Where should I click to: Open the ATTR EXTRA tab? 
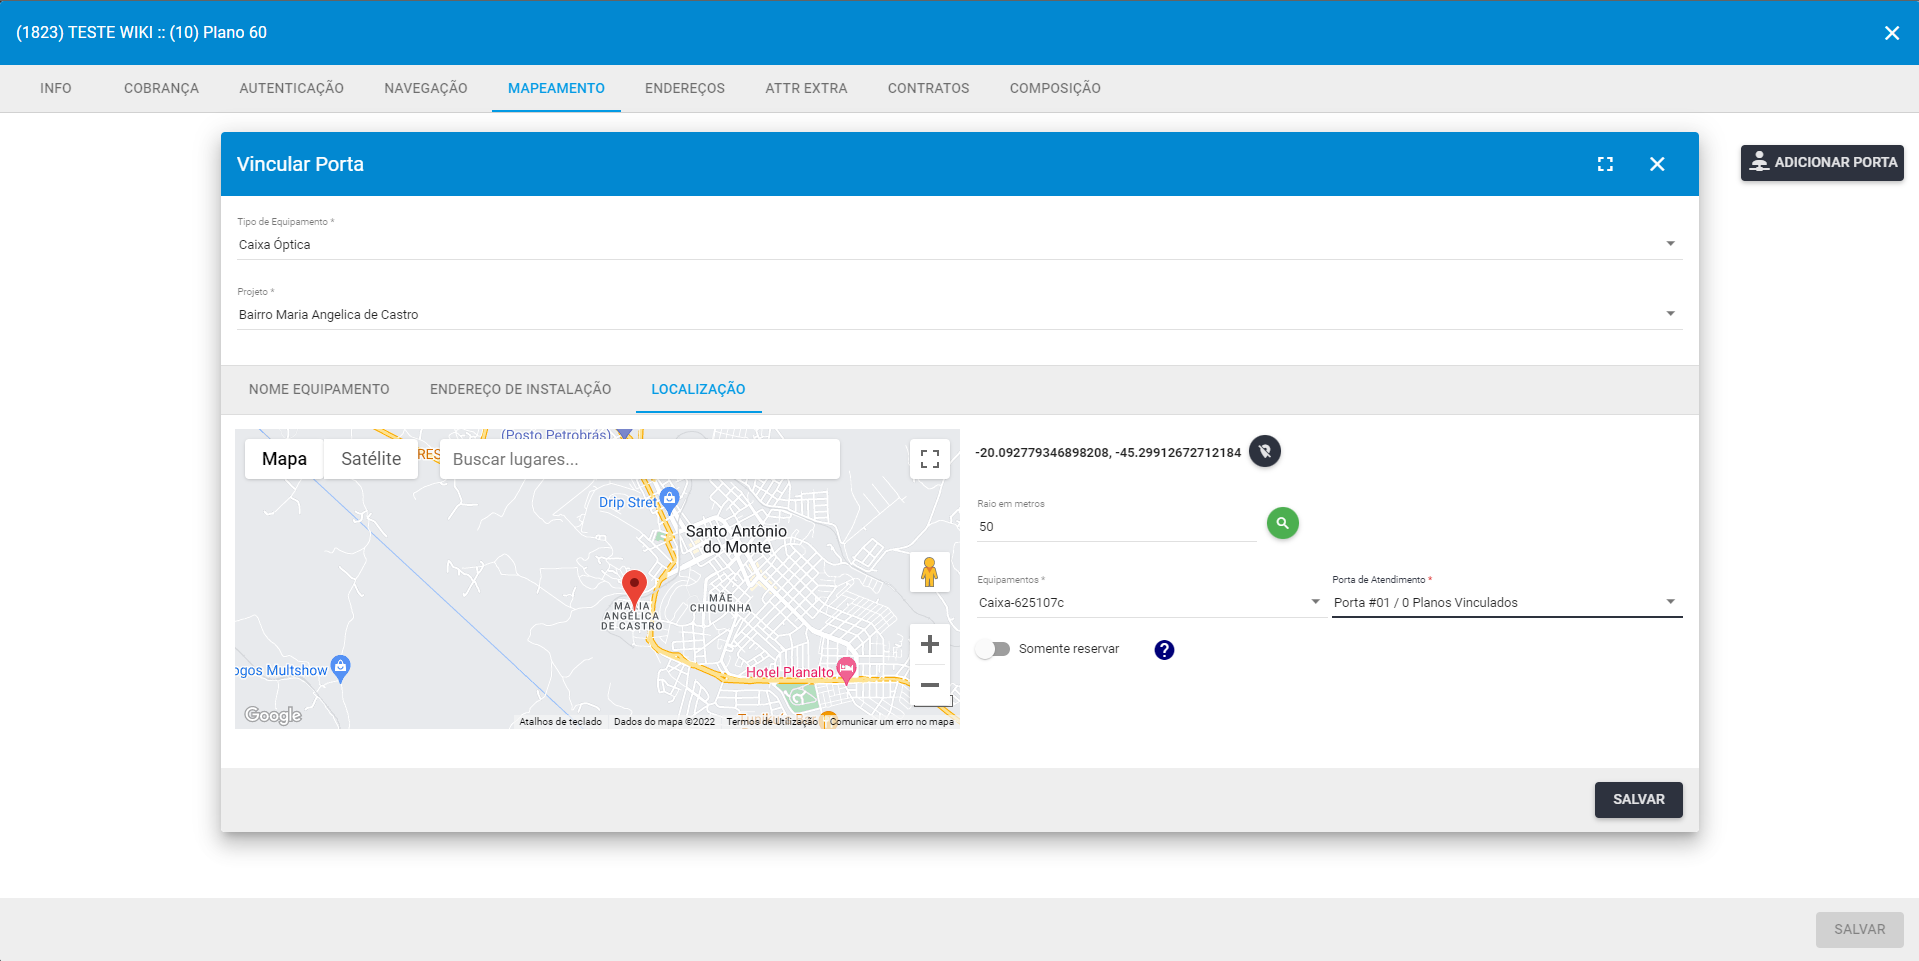coord(806,88)
